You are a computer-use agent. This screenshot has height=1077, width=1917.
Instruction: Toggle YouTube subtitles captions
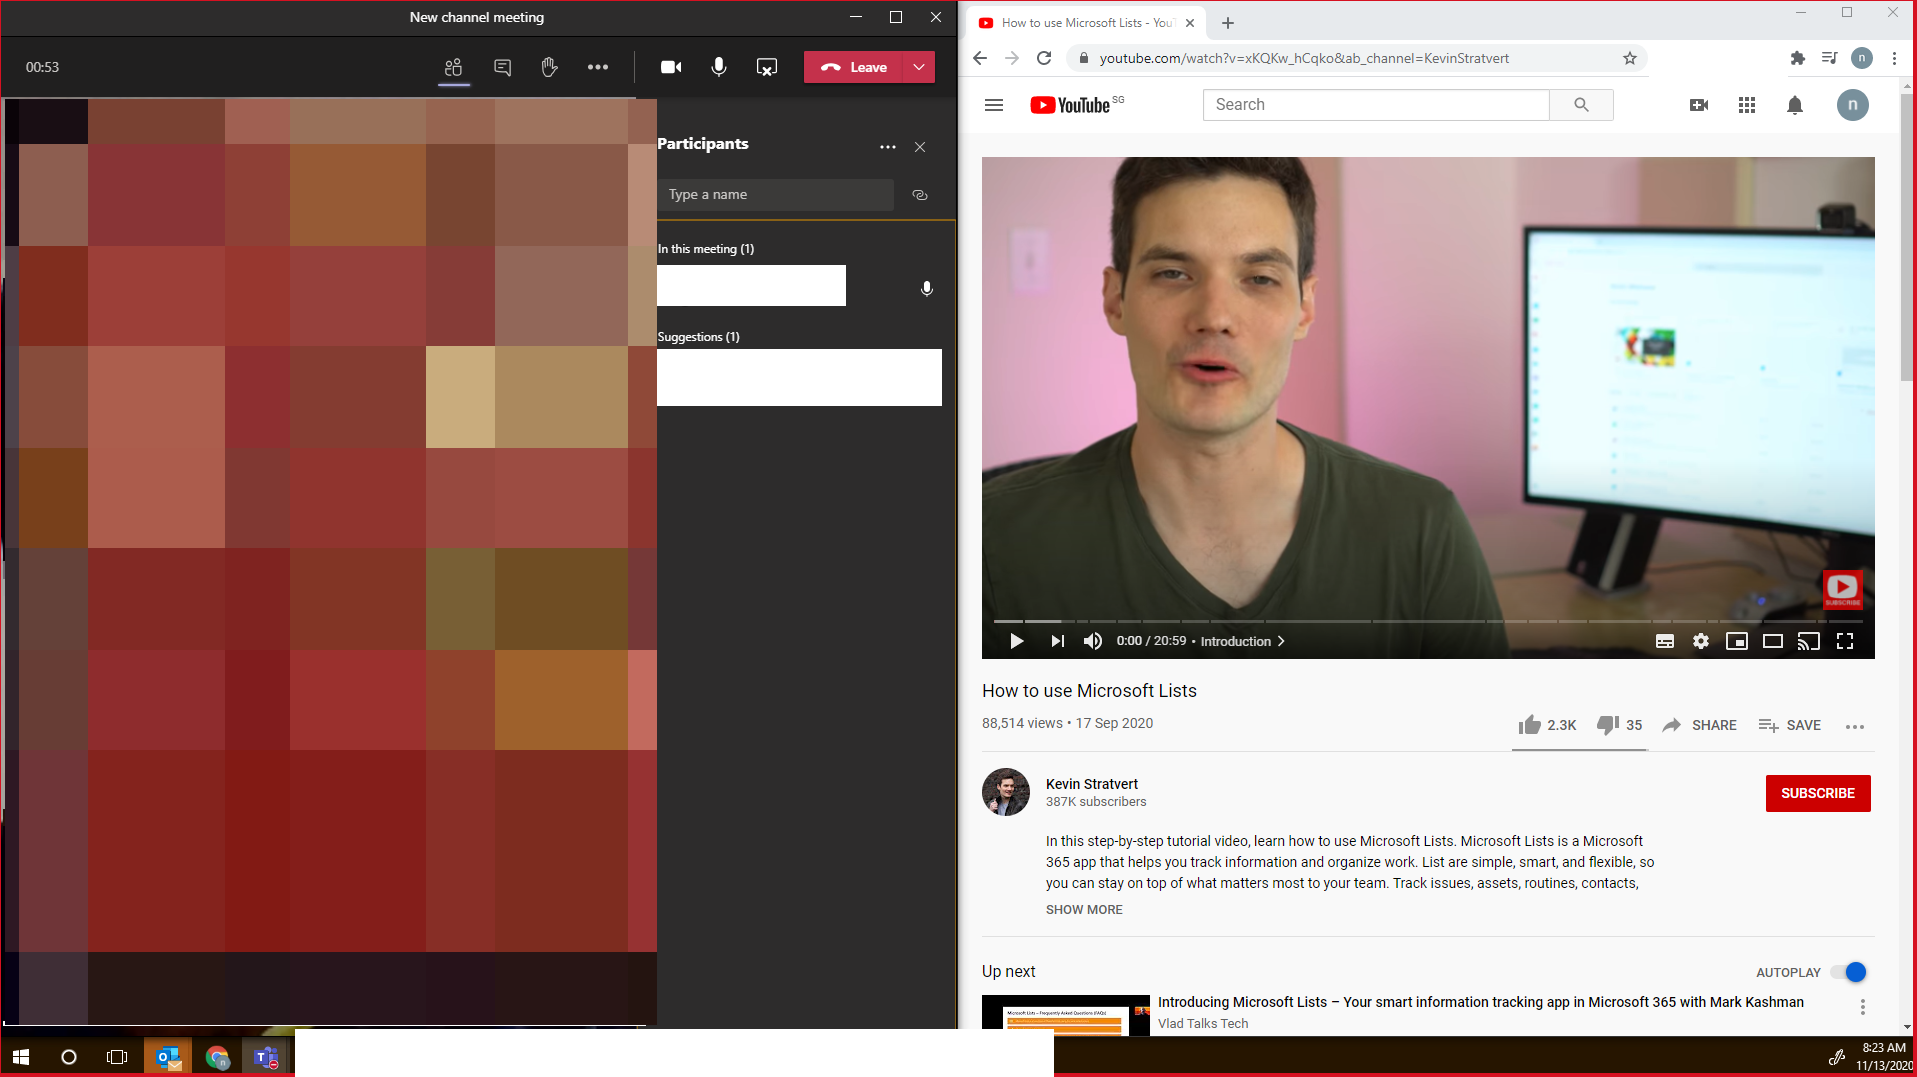(1665, 641)
